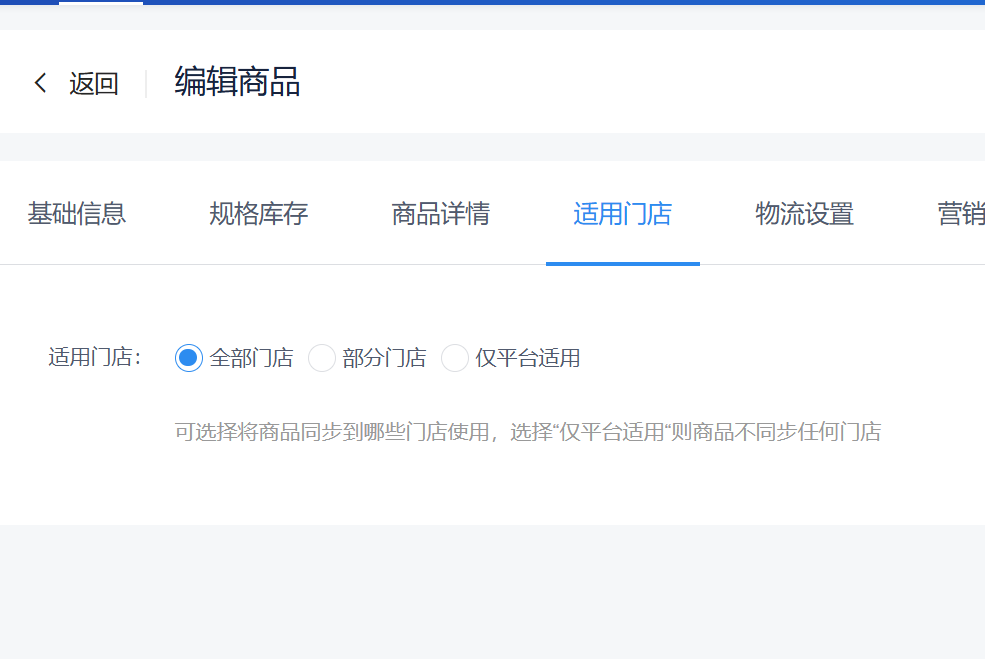
Task: Switch to the 规格库存 tab
Action: [258, 214]
